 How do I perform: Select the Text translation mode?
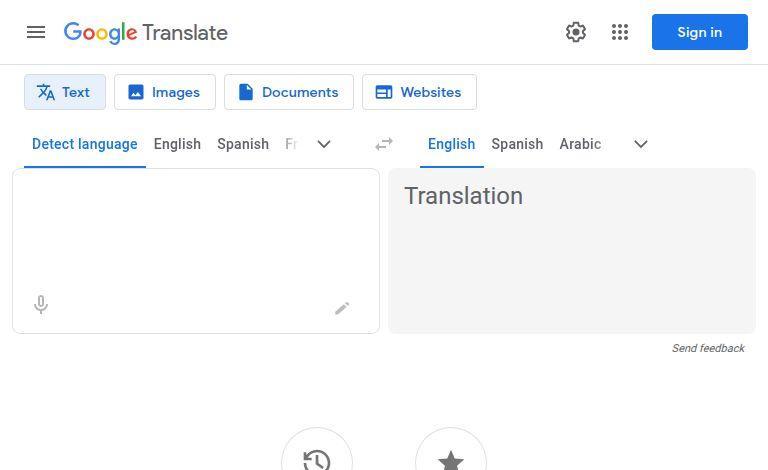point(65,92)
